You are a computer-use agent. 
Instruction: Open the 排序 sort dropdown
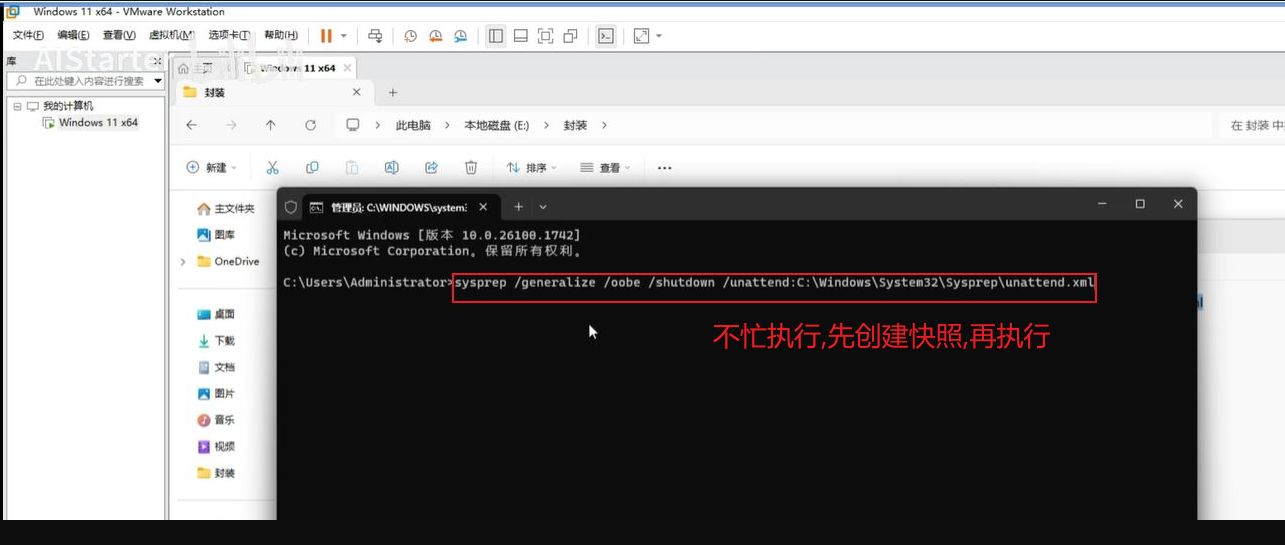point(531,168)
